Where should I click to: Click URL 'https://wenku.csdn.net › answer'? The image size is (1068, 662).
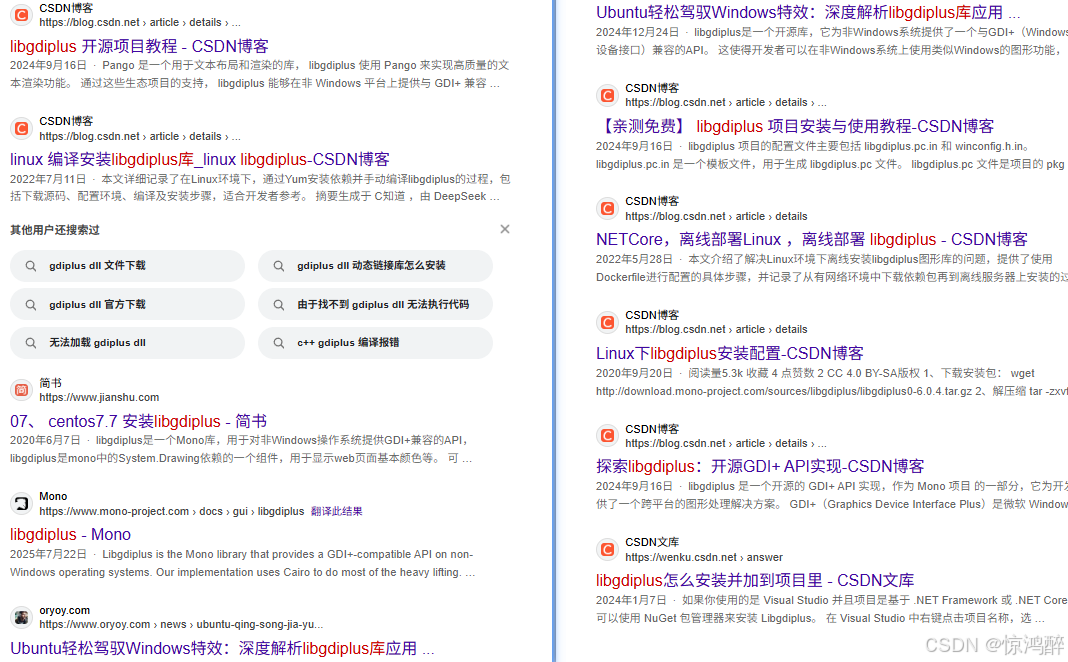(x=704, y=557)
